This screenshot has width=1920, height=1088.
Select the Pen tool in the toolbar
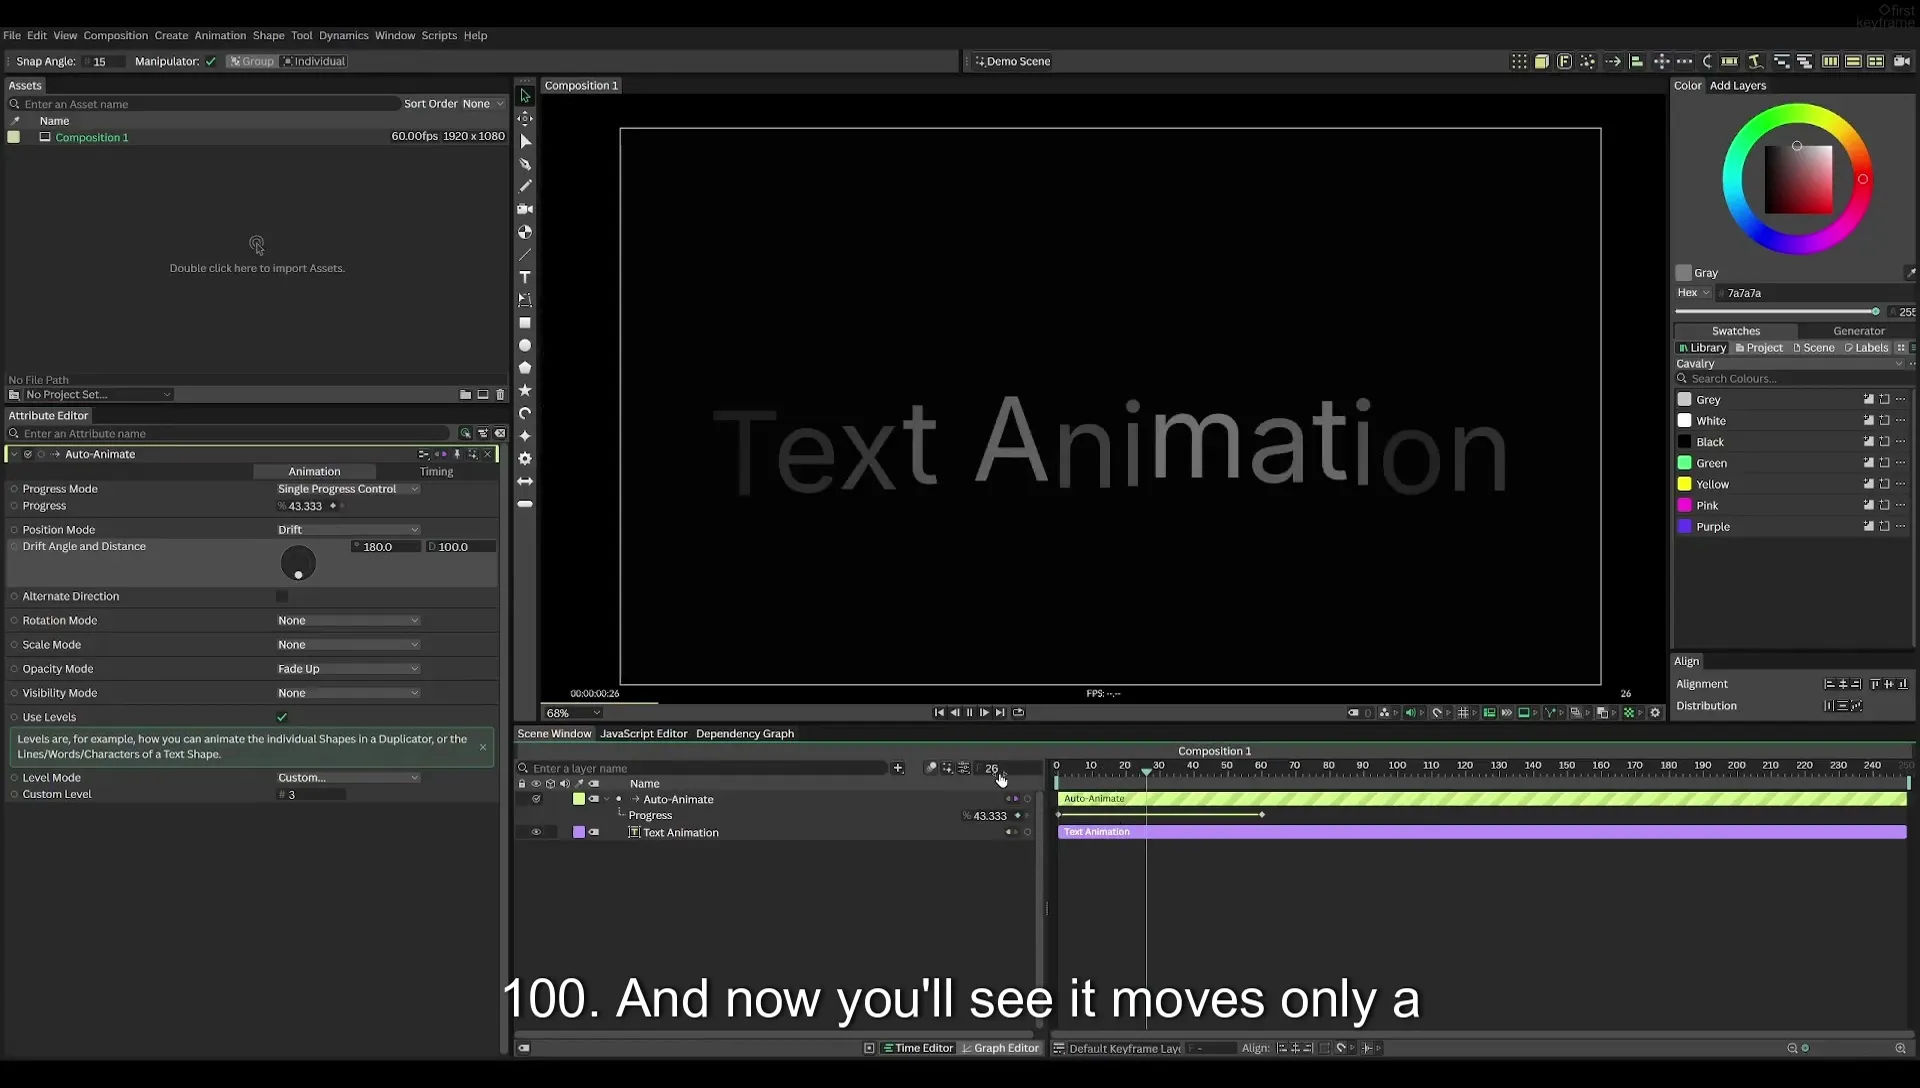point(525,164)
